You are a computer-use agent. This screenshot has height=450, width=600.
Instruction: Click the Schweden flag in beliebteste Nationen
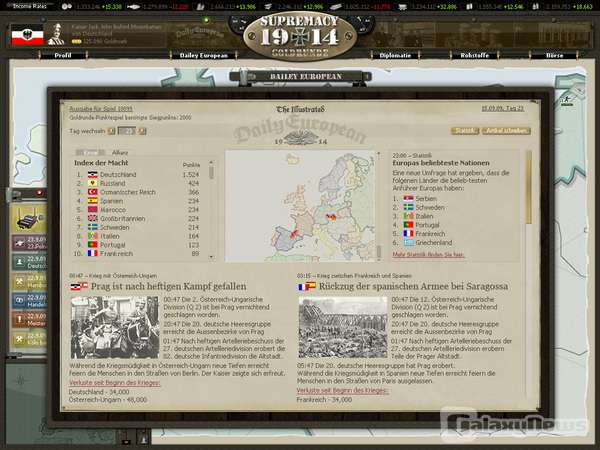(x=408, y=207)
